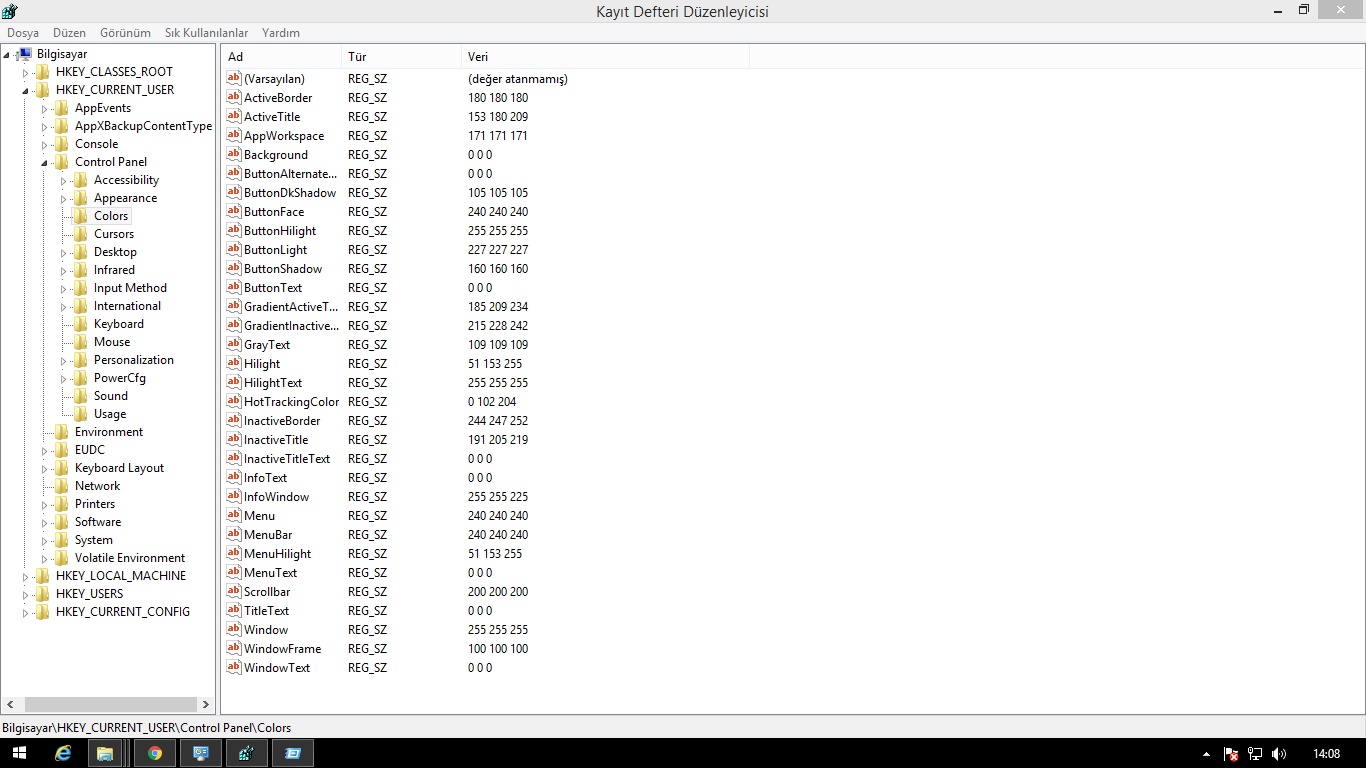Open the Windows Start button
Viewport: 1366px width, 768px height.
click(19, 753)
